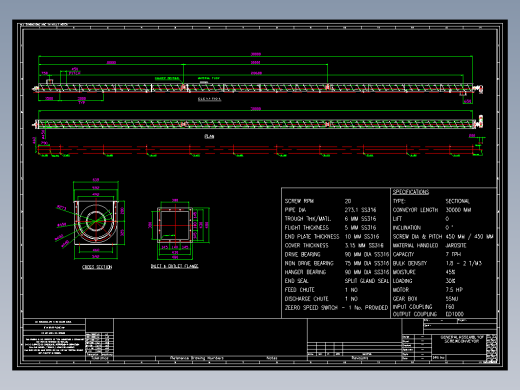520x390 pixels.
Task: Select the DRIVE BEARING row label
Action: [302, 254]
